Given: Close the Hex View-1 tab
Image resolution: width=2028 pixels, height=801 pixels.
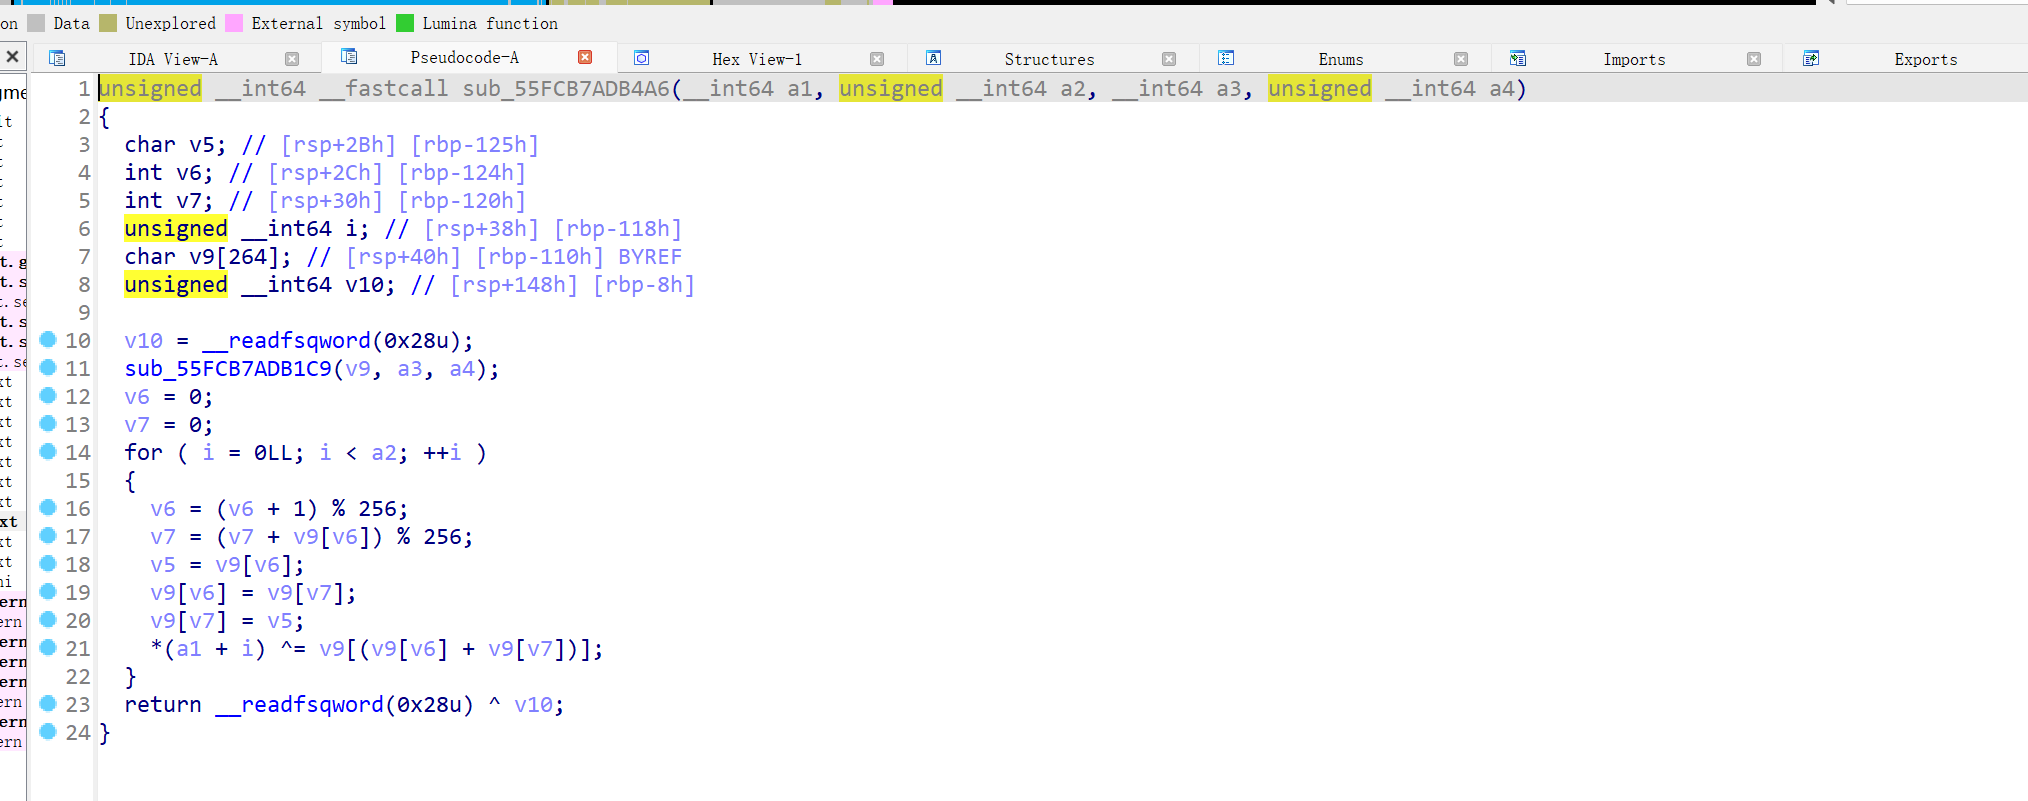Looking at the screenshot, I should coord(877,59).
